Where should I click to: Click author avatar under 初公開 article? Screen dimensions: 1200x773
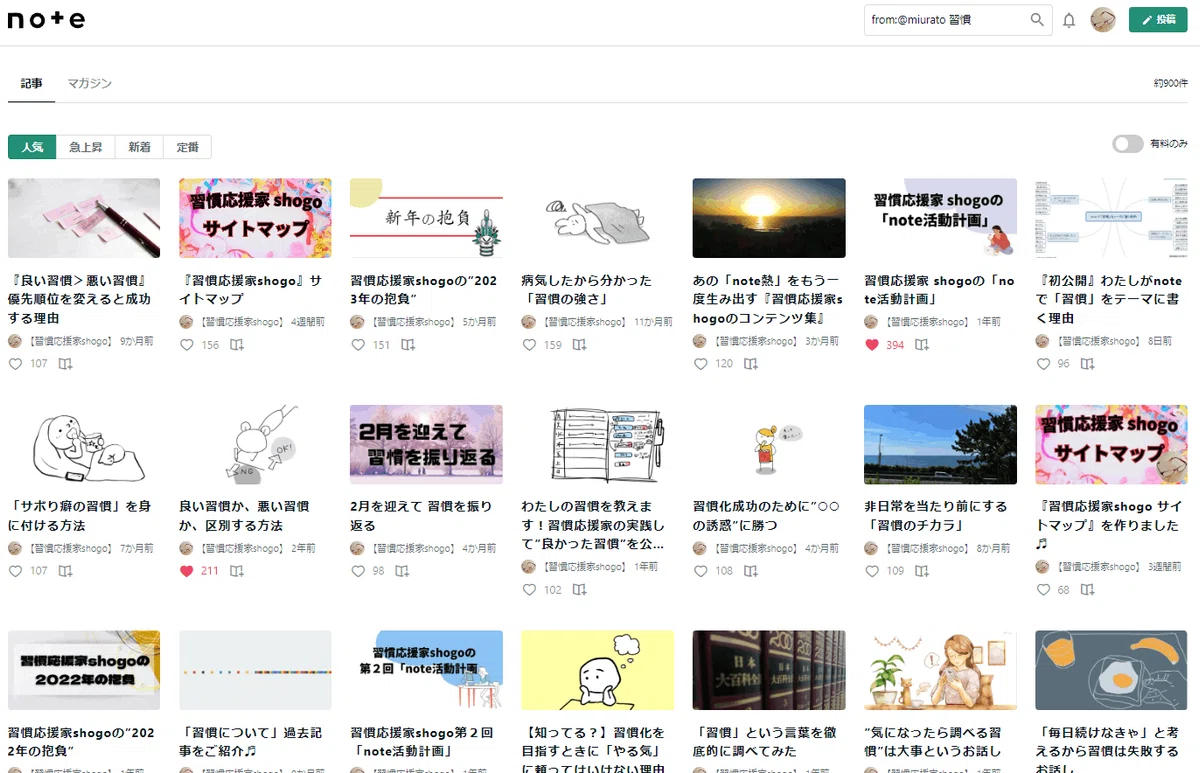(1042, 341)
